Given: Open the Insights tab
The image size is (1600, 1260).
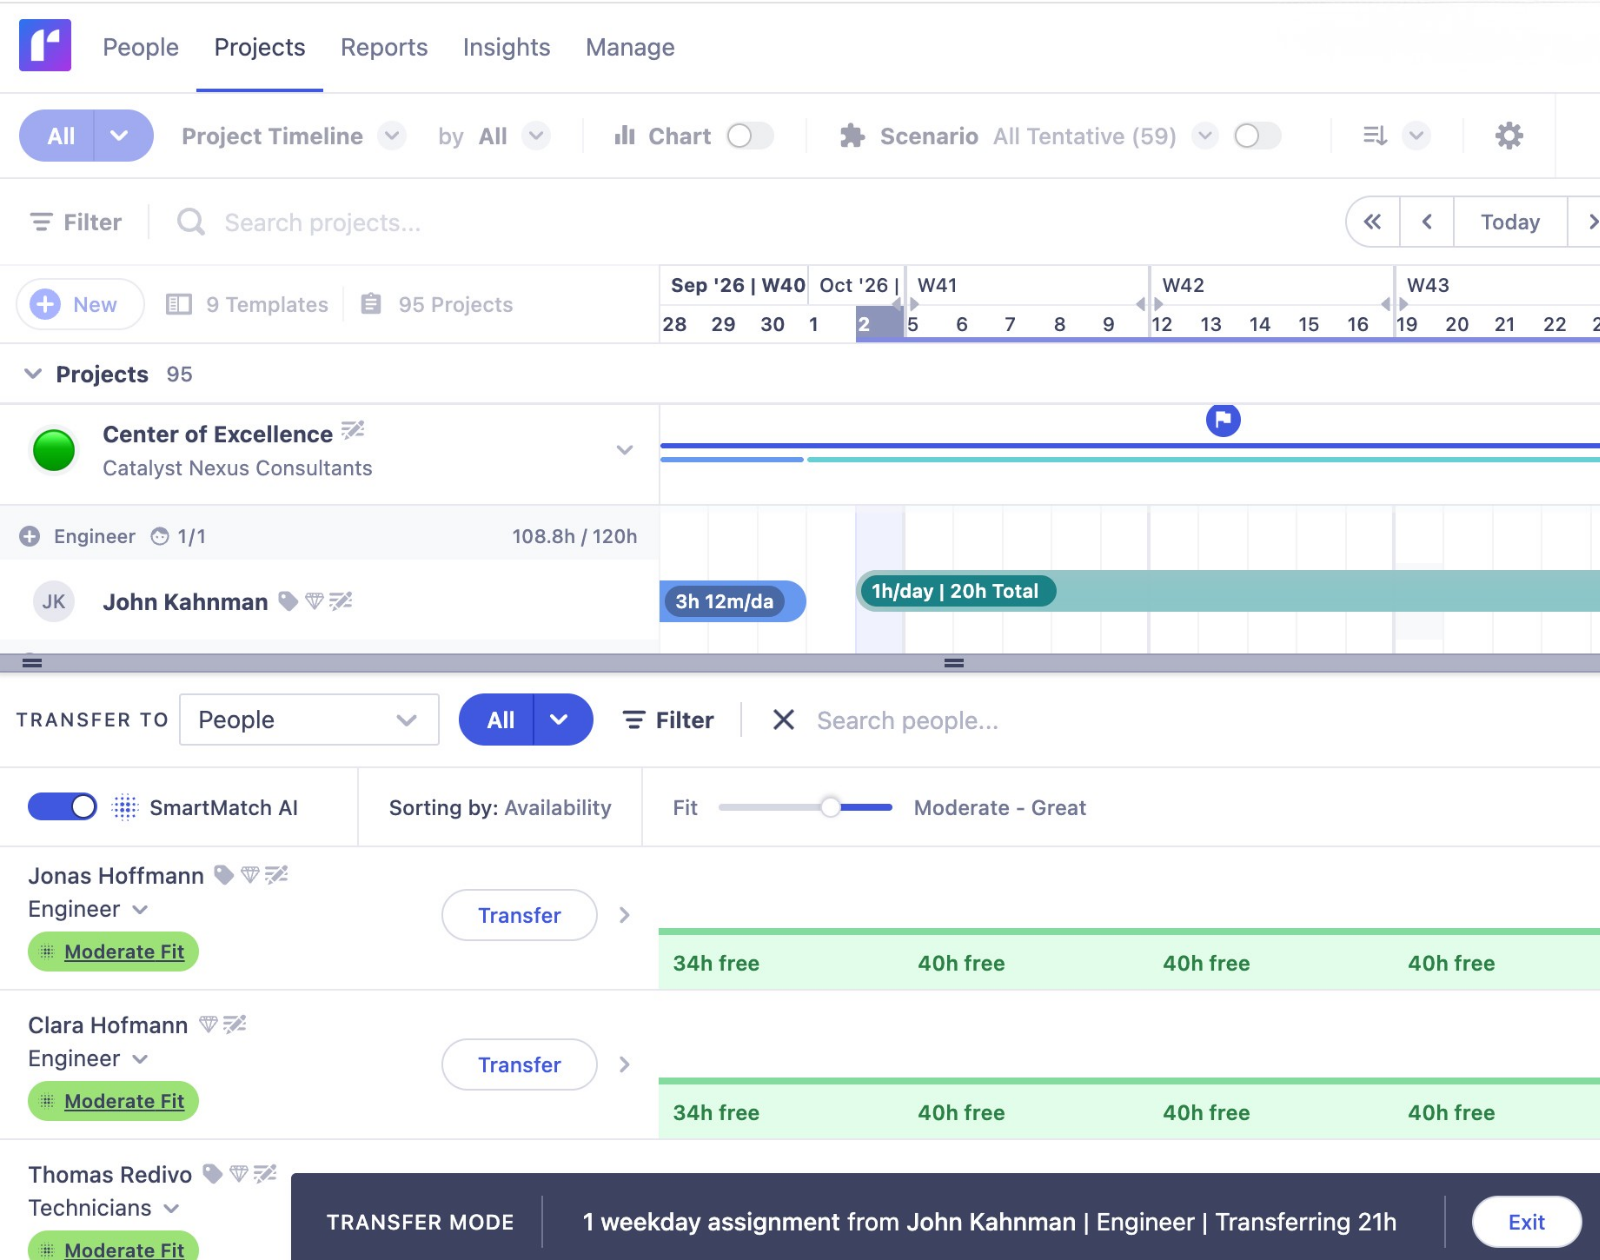Looking at the screenshot, I should 506,47.
